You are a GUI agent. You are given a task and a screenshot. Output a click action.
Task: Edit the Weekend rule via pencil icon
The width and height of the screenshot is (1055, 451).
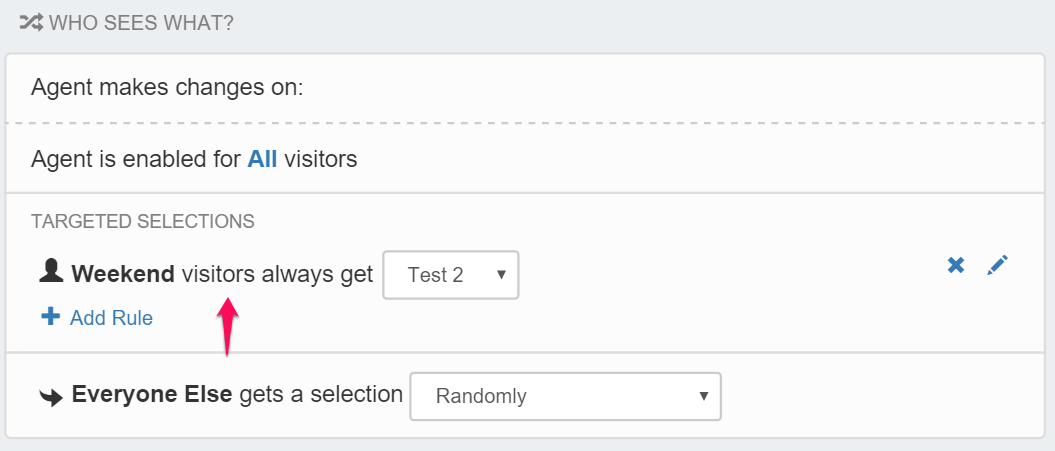[x=997, y=265]
